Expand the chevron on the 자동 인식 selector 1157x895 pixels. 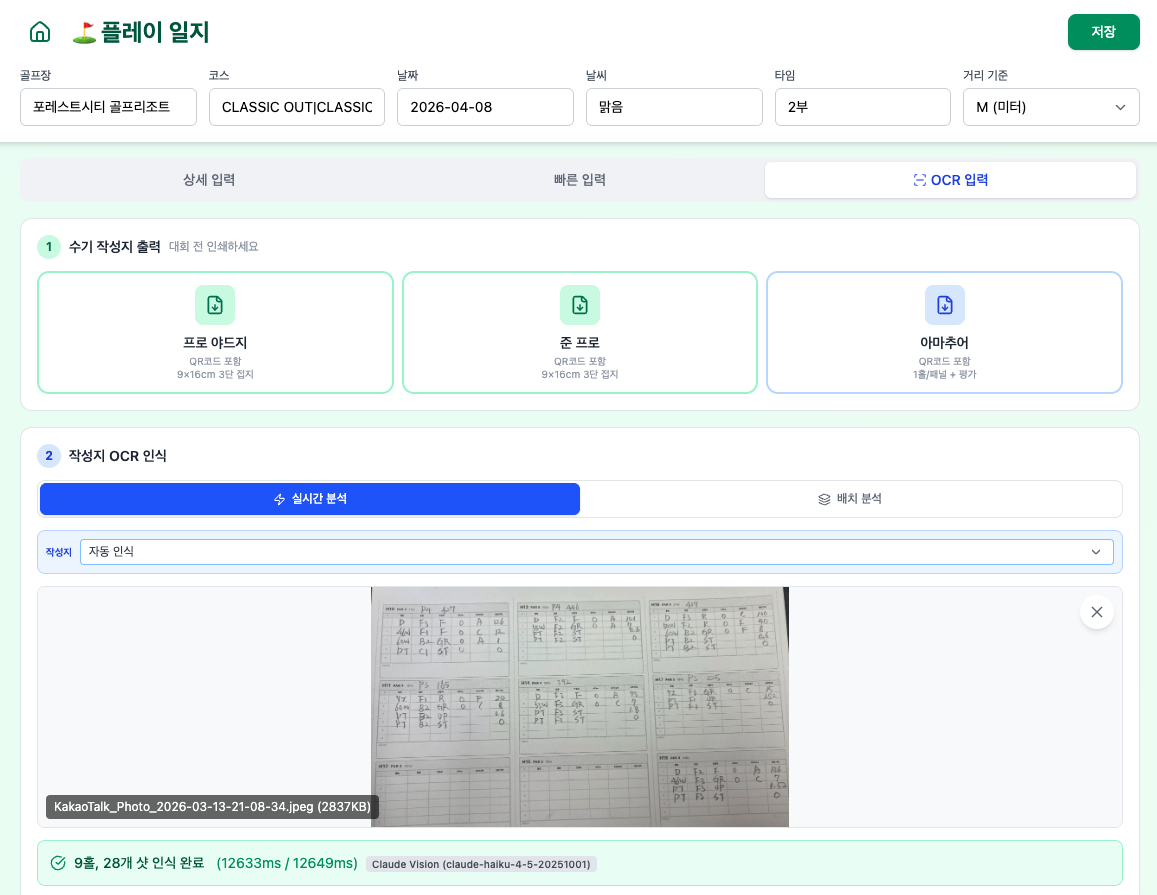(1096, 552)
